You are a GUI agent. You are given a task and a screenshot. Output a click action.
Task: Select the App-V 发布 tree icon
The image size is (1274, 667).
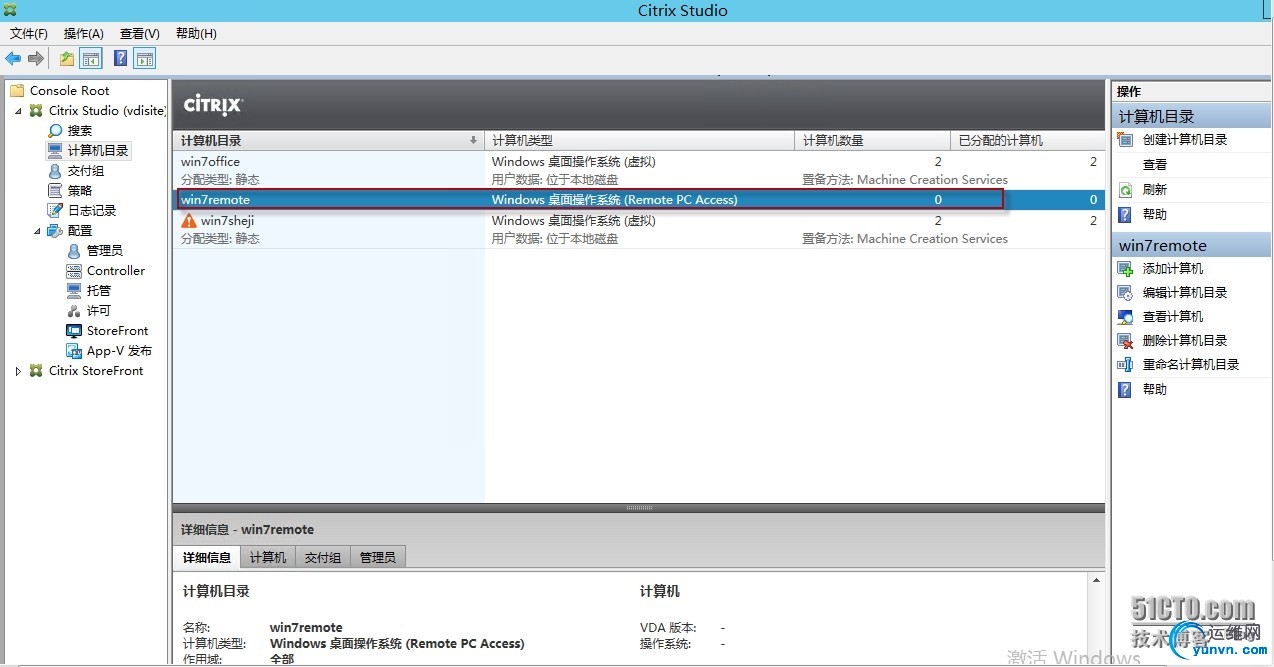tap(74, 351)
